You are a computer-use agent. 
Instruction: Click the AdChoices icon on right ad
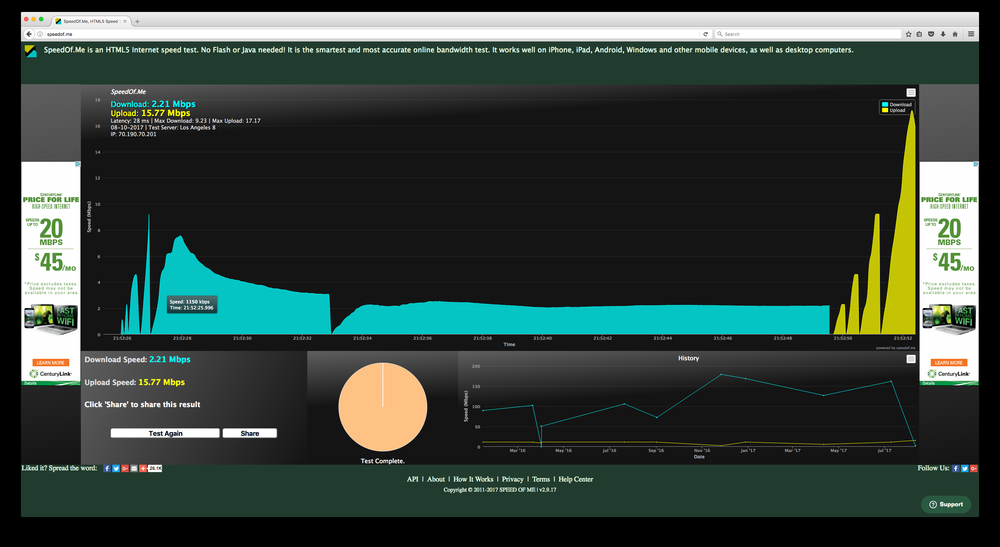tap(976, 164)
